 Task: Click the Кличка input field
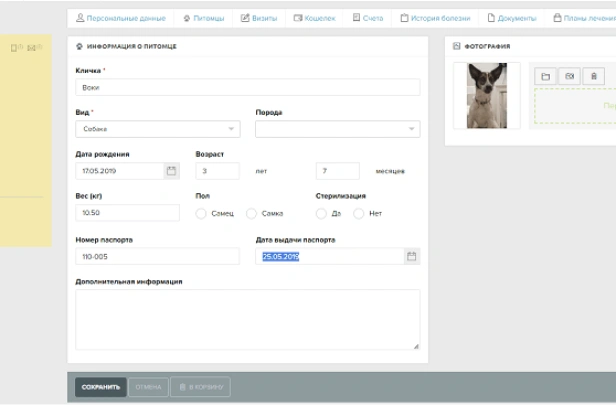(247, 87)
